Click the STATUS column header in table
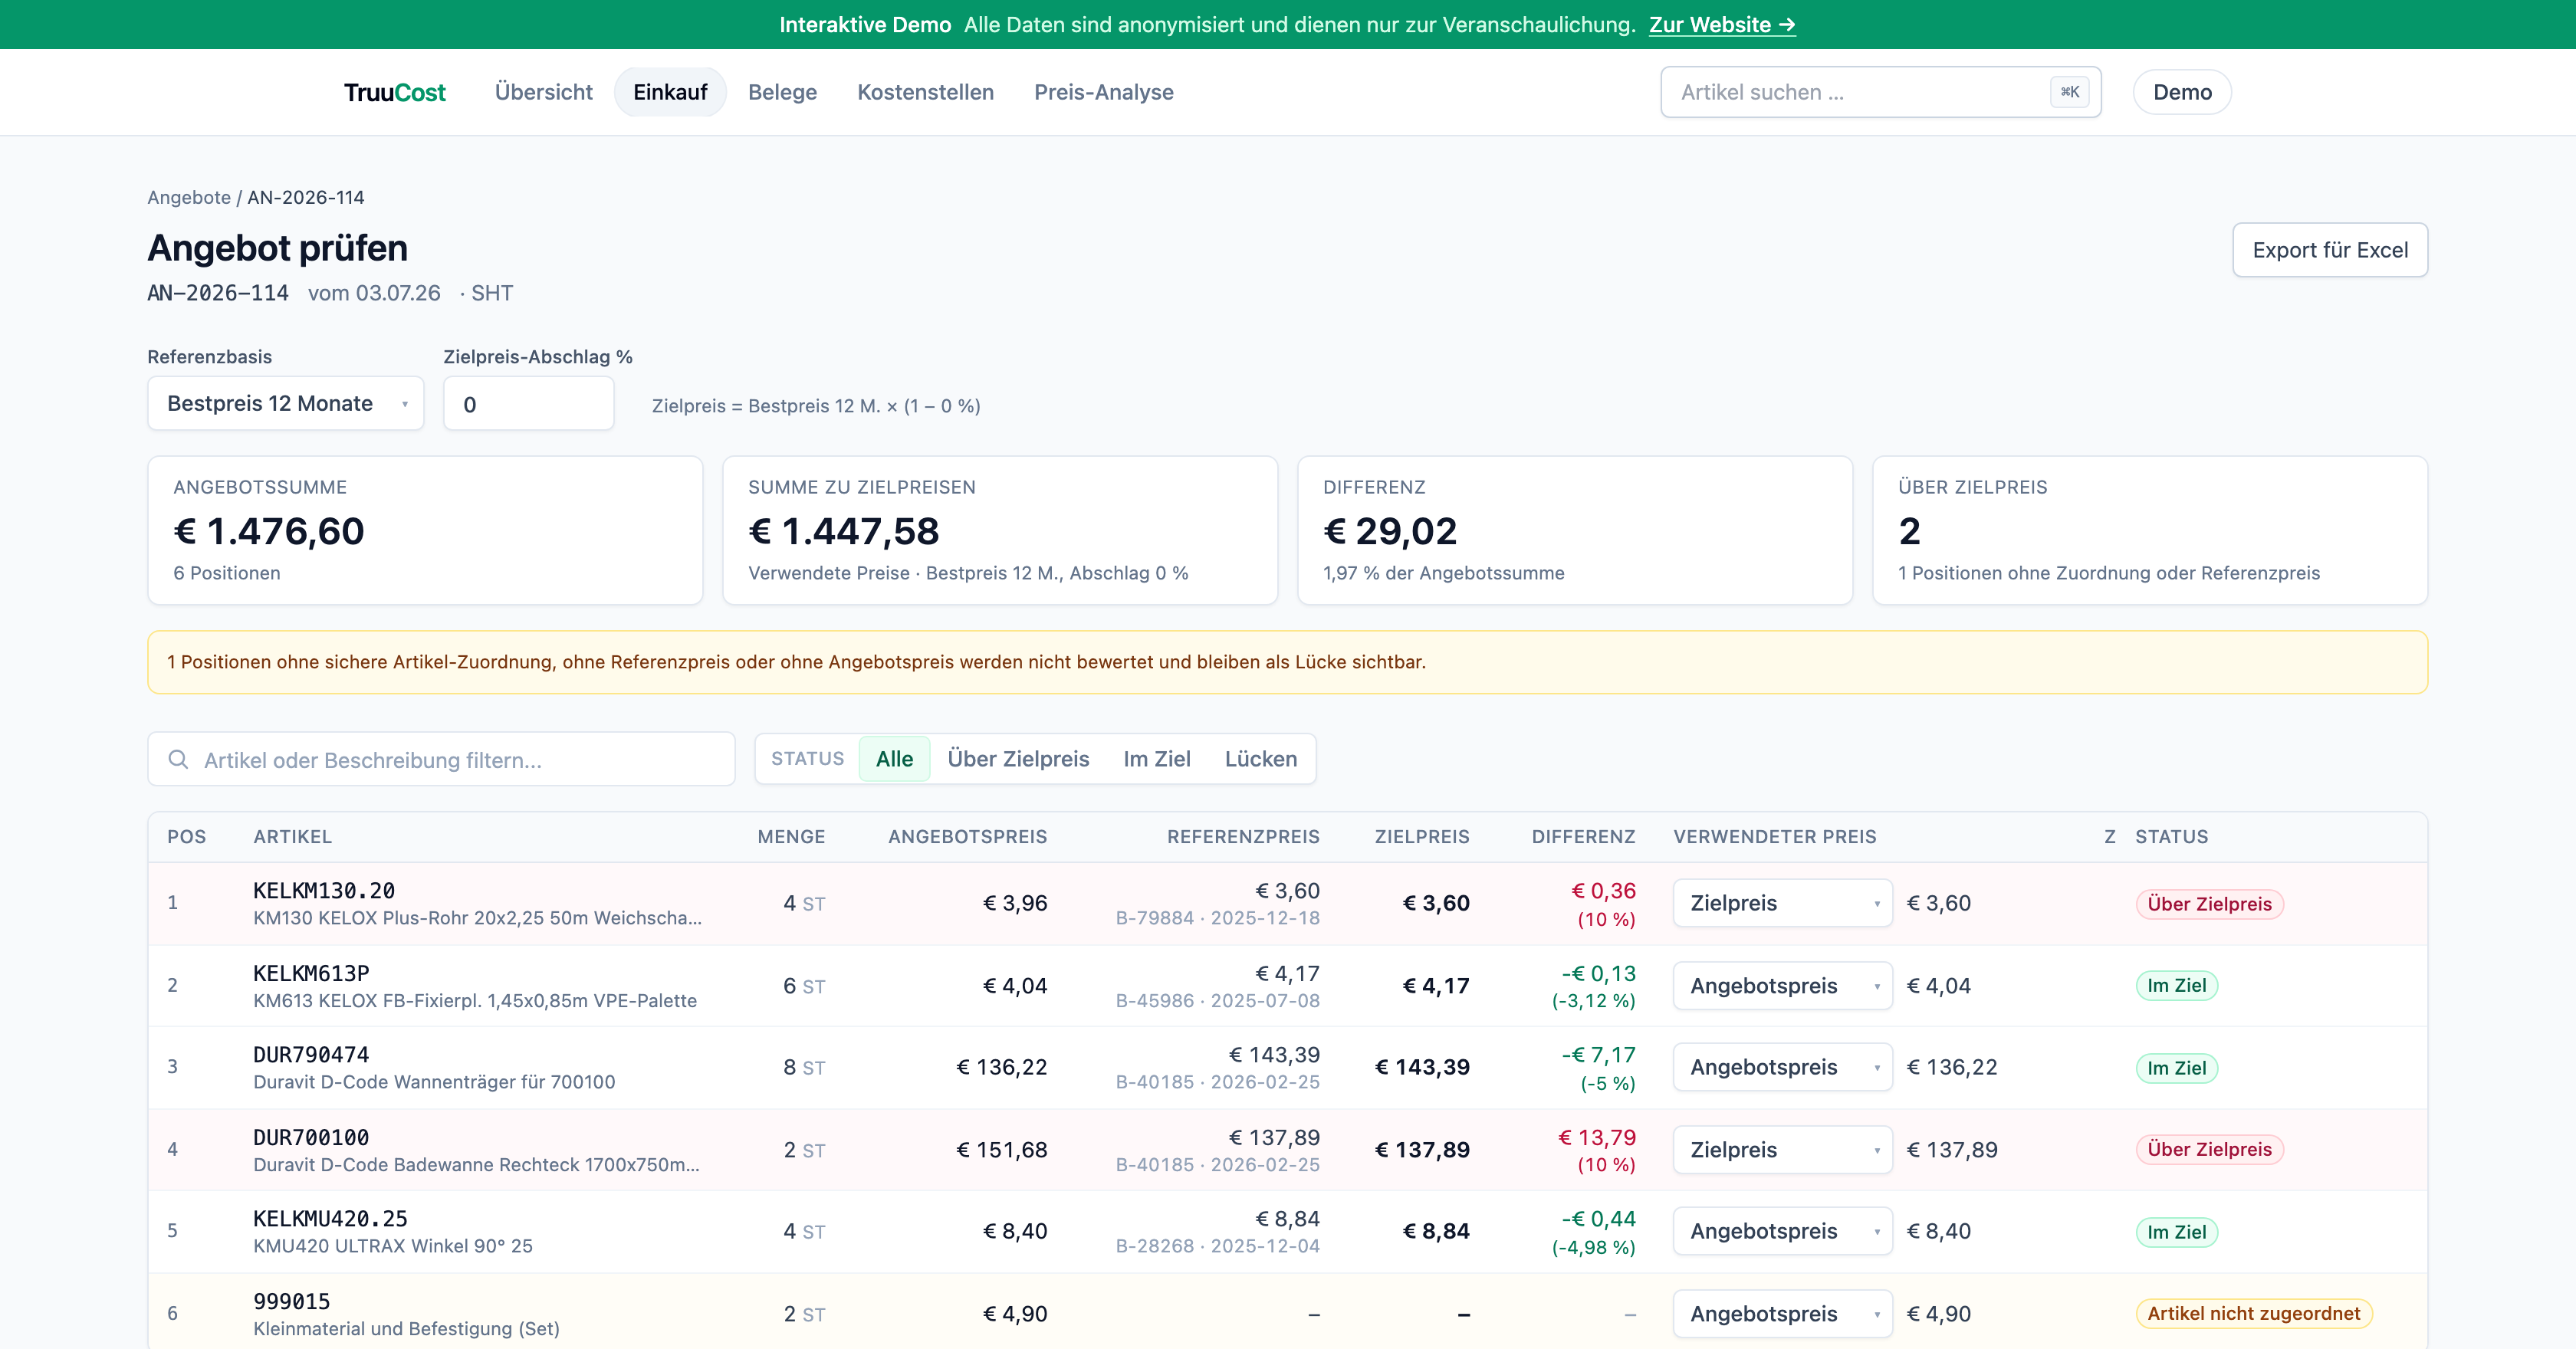Image resolution: width=2576 pixels, height=1349 pixels. pyautogui.click(x=2171, y=837)
